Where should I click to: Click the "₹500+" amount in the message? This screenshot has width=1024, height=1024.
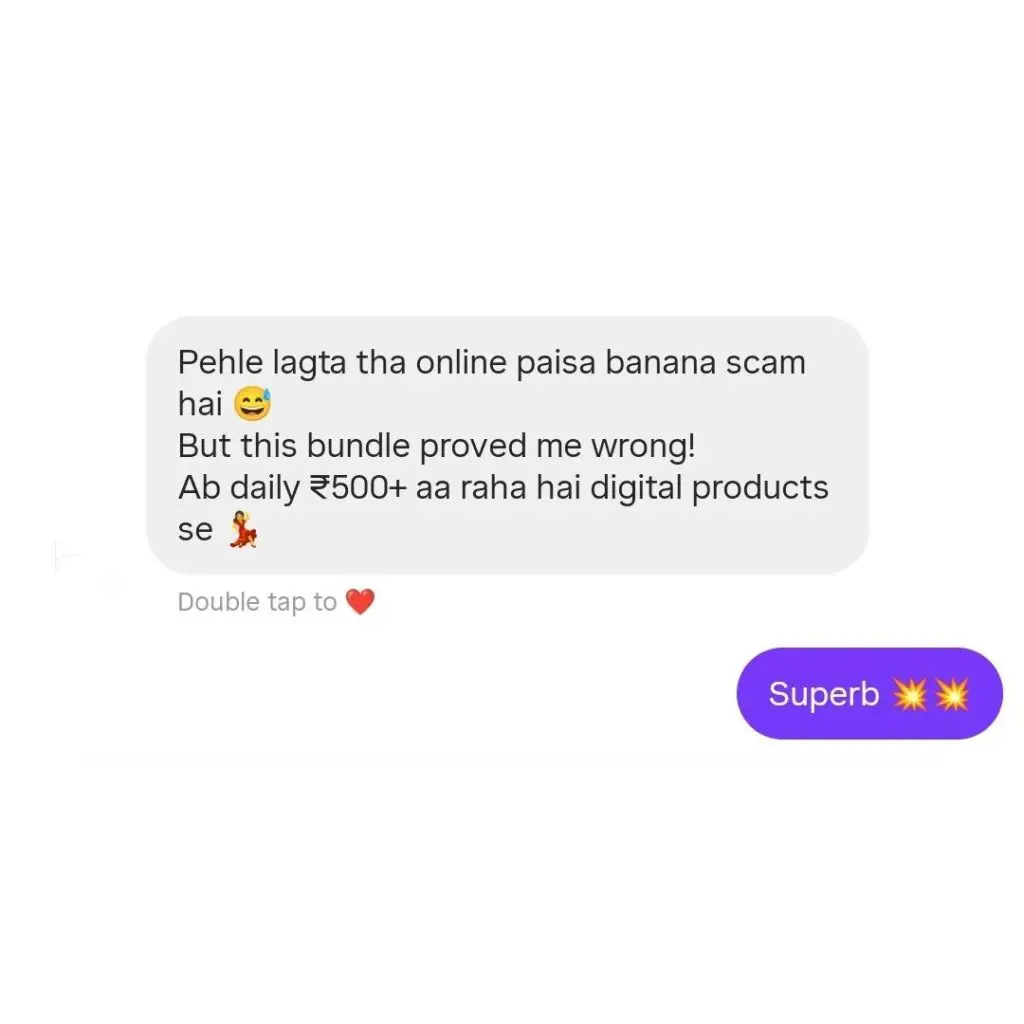click(x=358, y=487)
